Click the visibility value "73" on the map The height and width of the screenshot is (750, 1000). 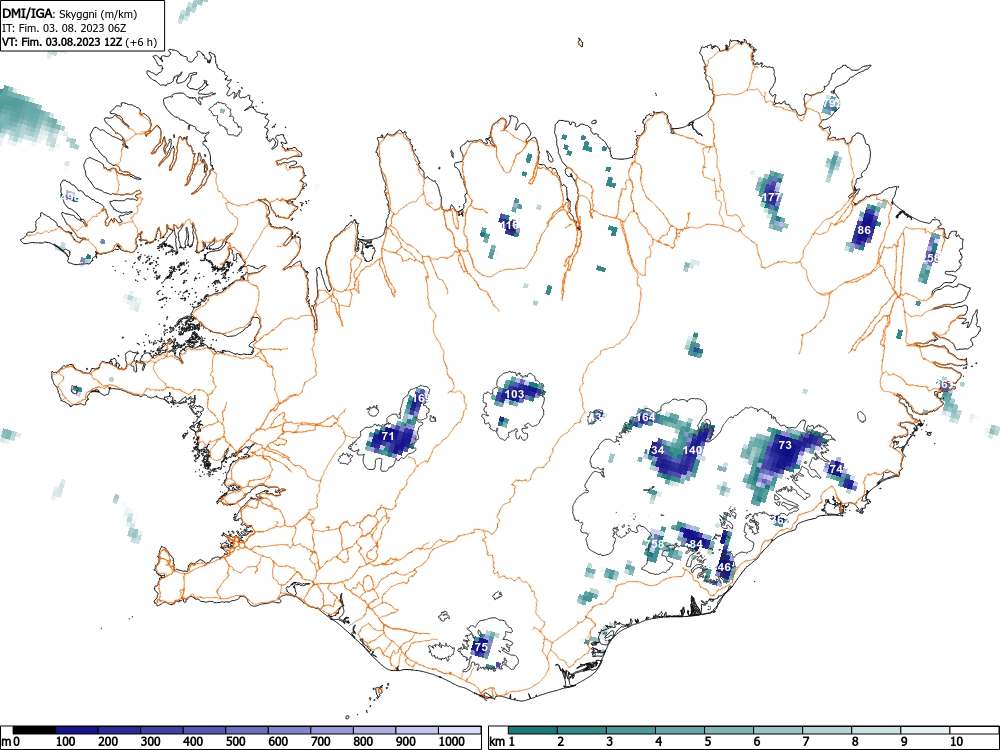785,445
